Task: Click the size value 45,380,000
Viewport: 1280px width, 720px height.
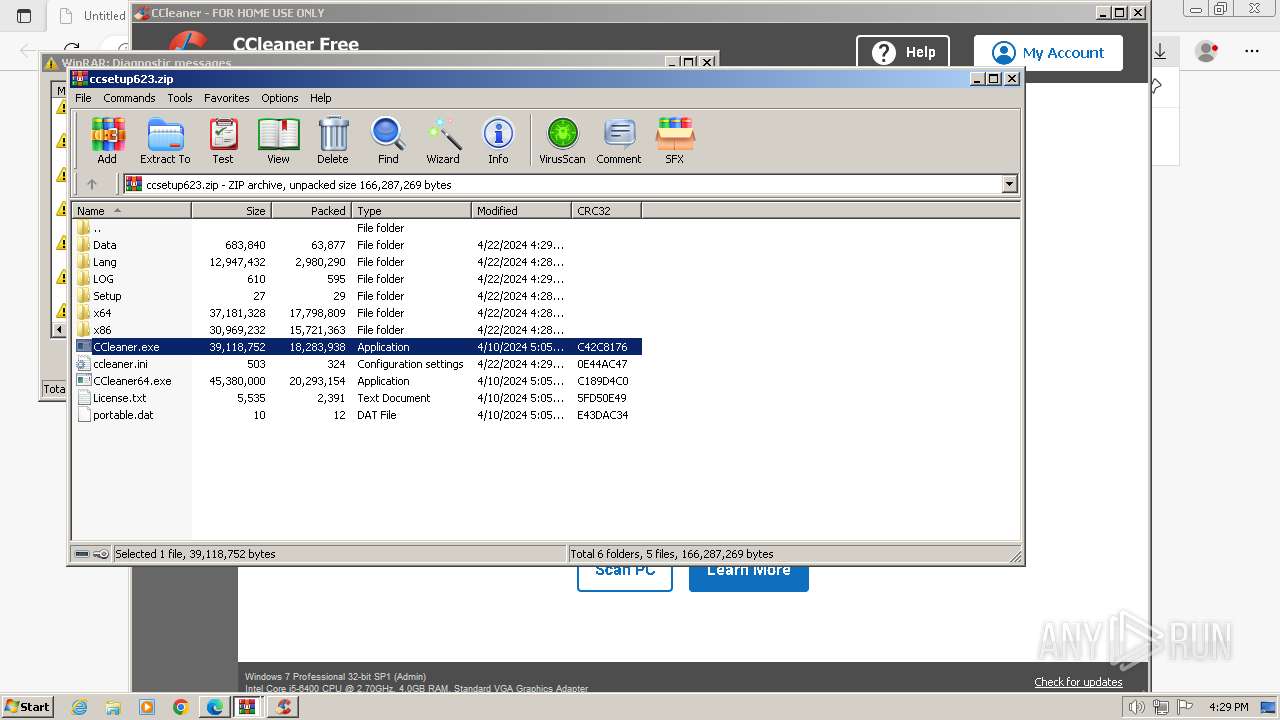Action: (x=237, y=381)
